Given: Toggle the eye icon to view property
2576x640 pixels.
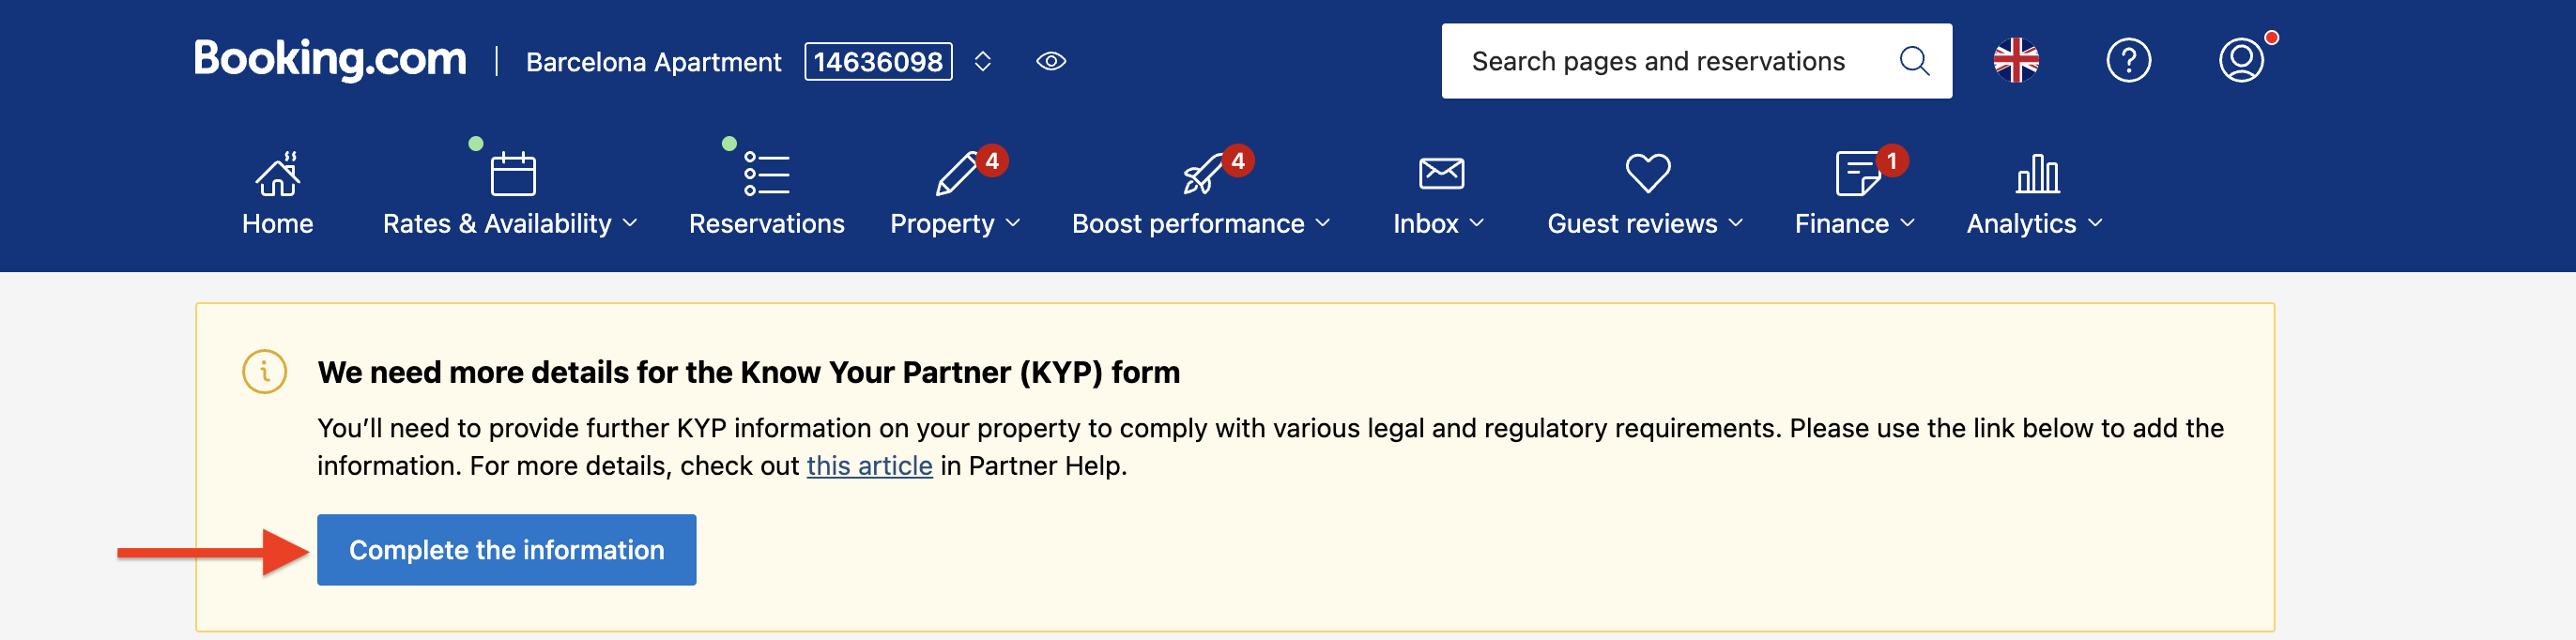Looking at the screenshot, I should [x=1050, y=62].
